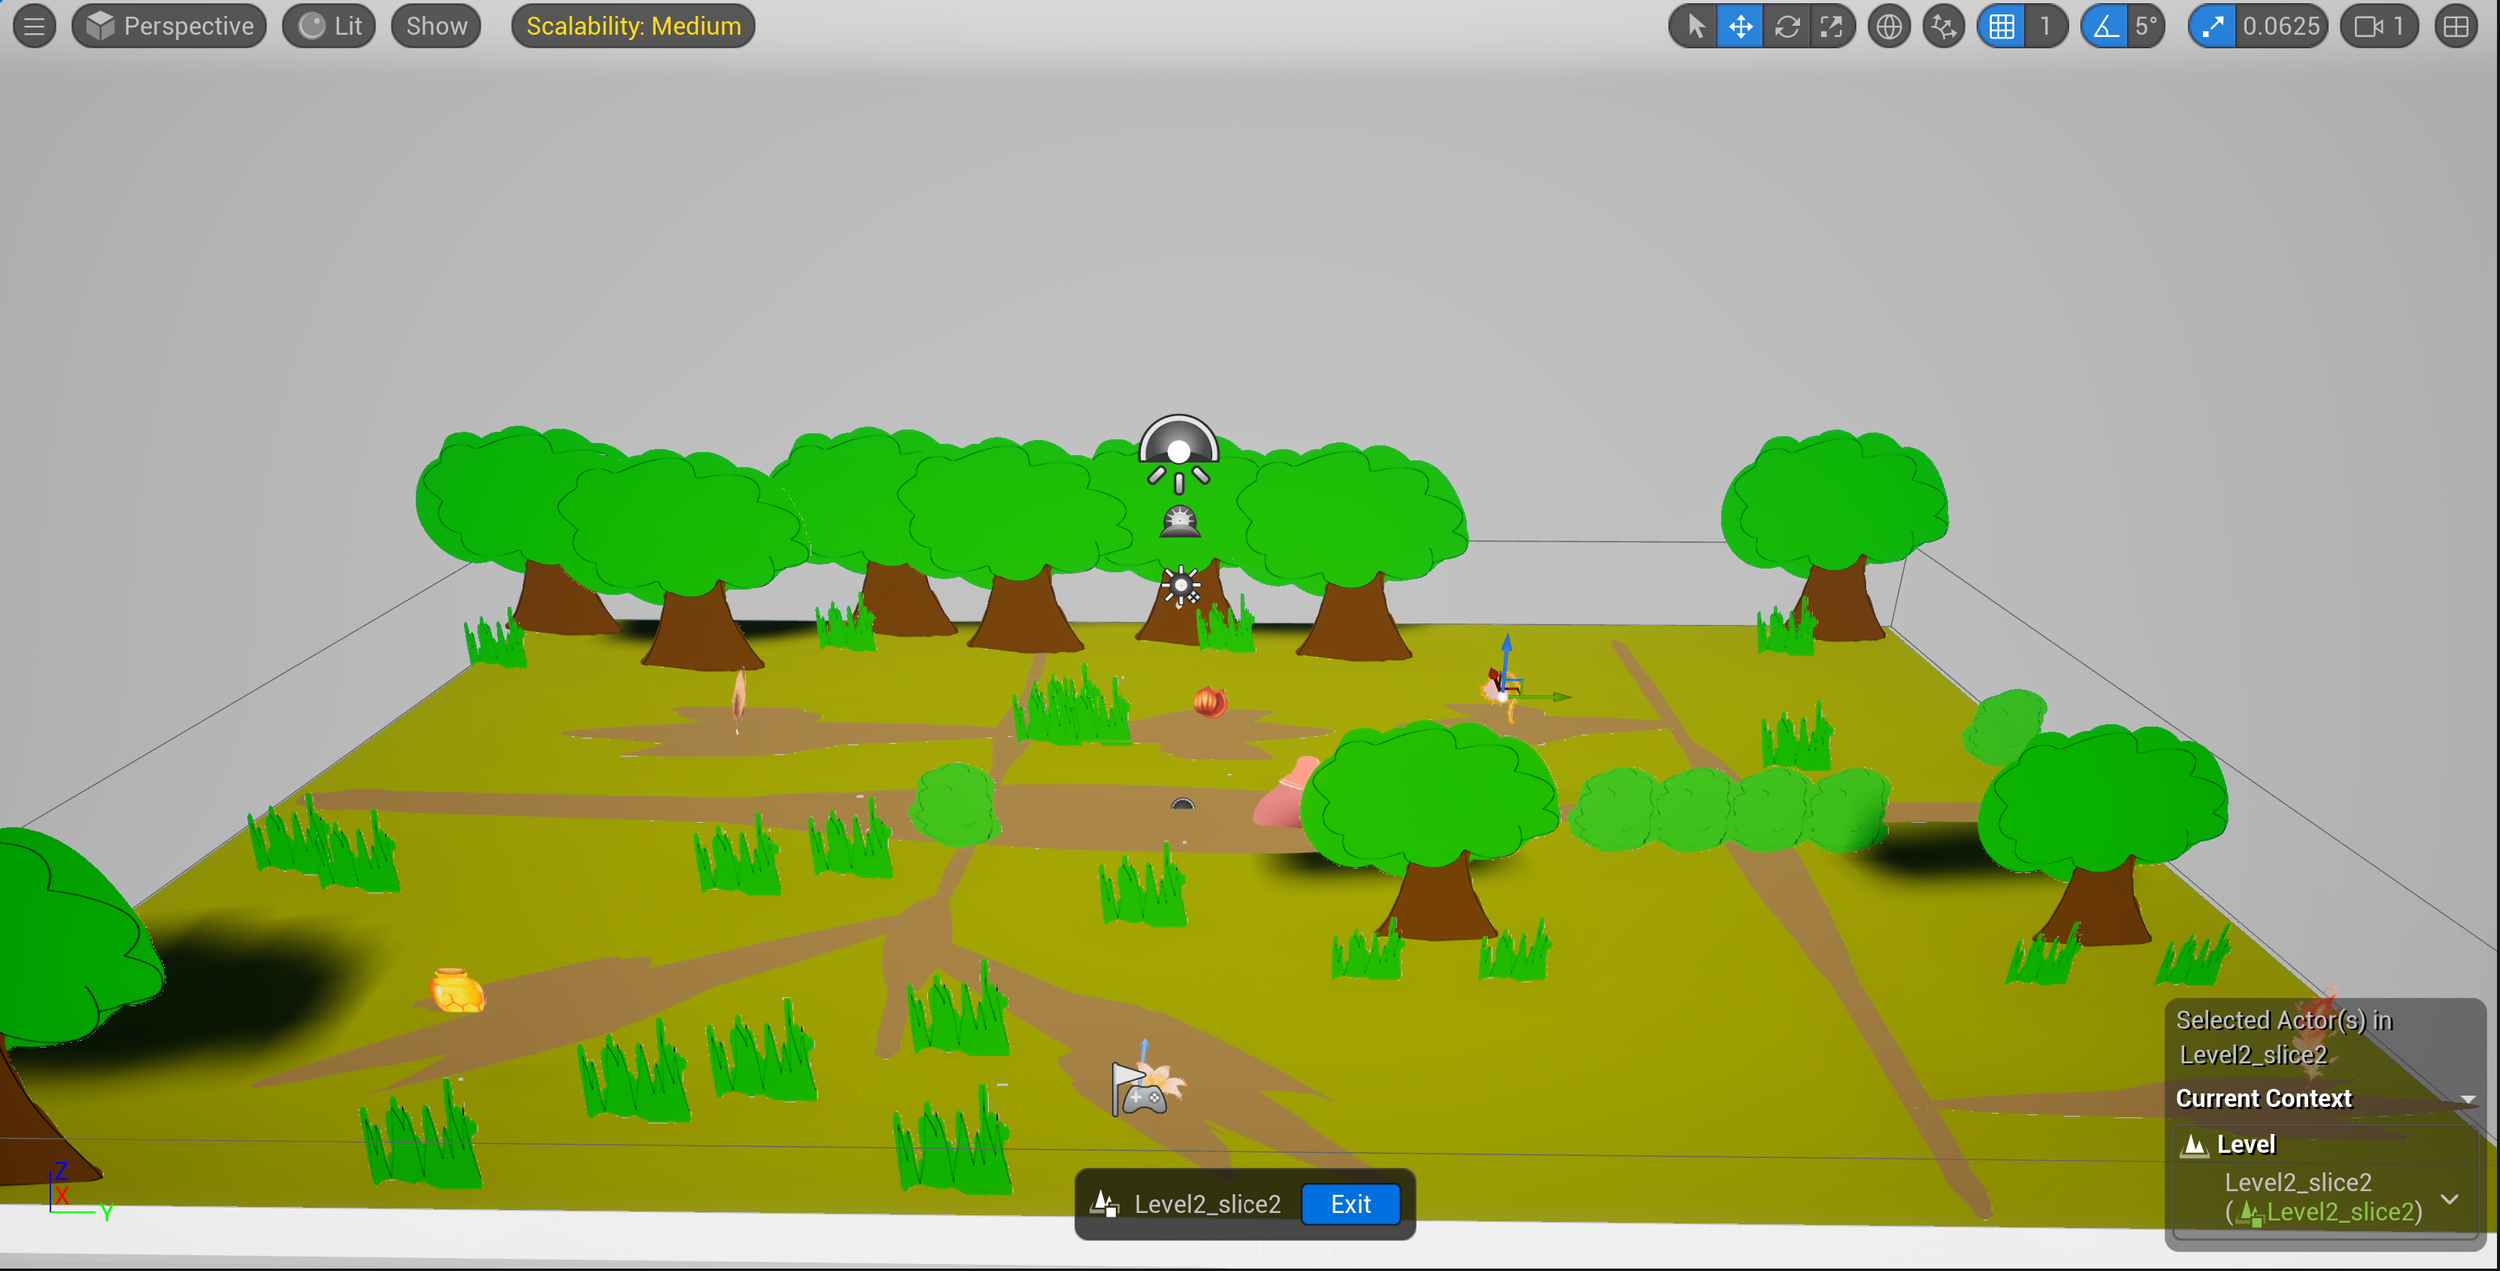Adjust the camera speed control
The width and height of the screenshot is (2500, 1271).
coord(2380,26)
